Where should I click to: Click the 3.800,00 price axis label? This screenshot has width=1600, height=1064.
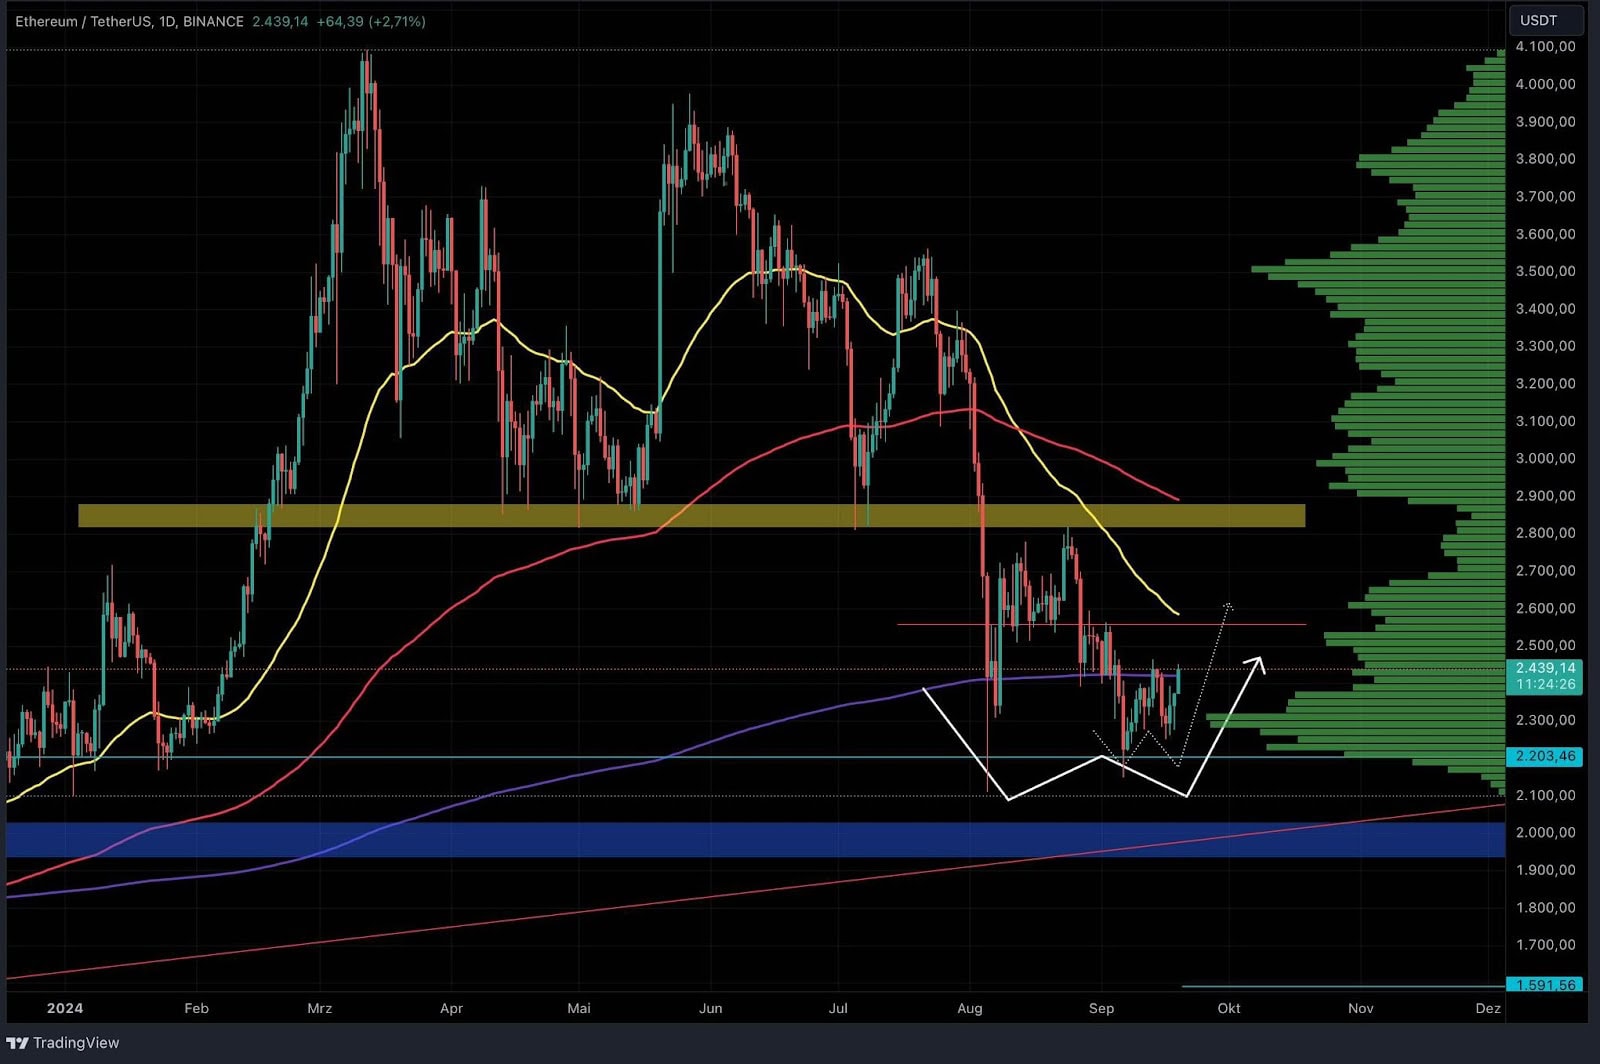[1545, 159]
